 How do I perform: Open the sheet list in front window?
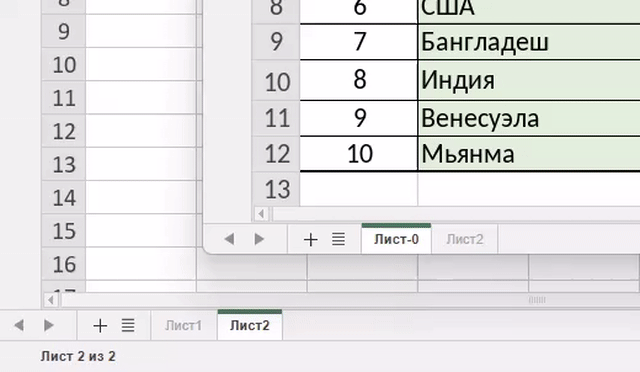338,239
